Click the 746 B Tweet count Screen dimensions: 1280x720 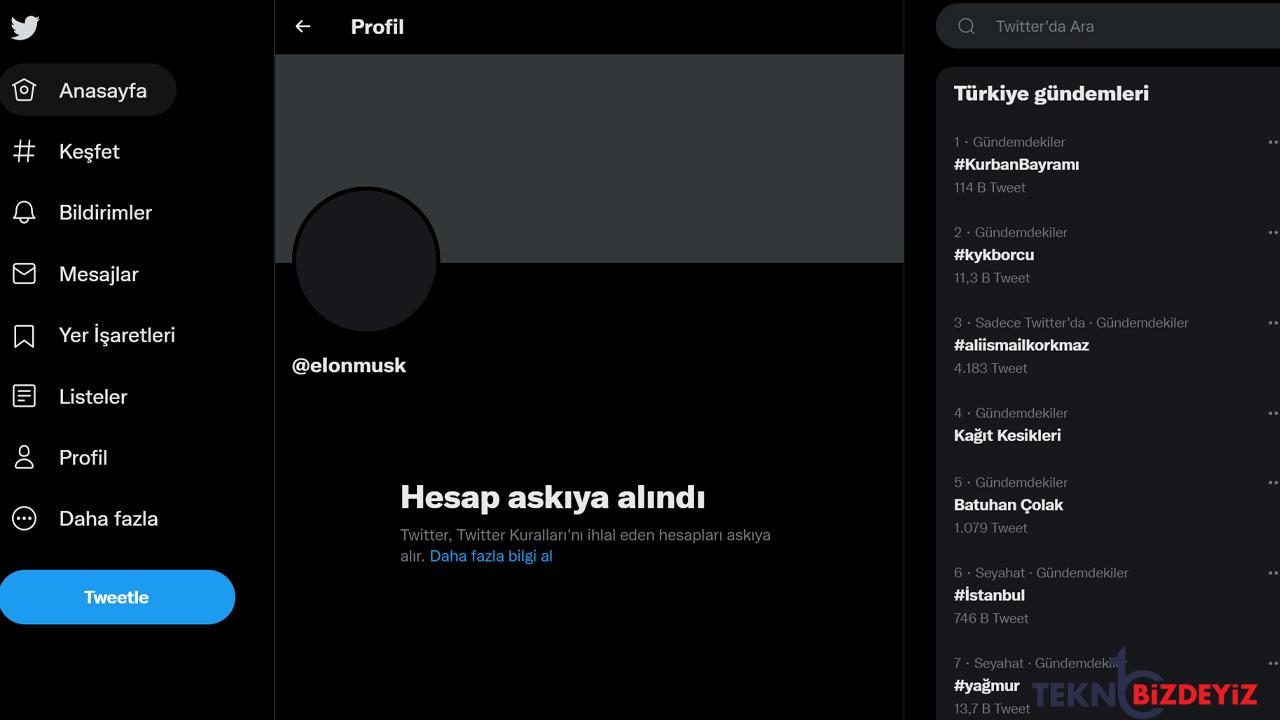pyautogui.click(x=991, y=618)
